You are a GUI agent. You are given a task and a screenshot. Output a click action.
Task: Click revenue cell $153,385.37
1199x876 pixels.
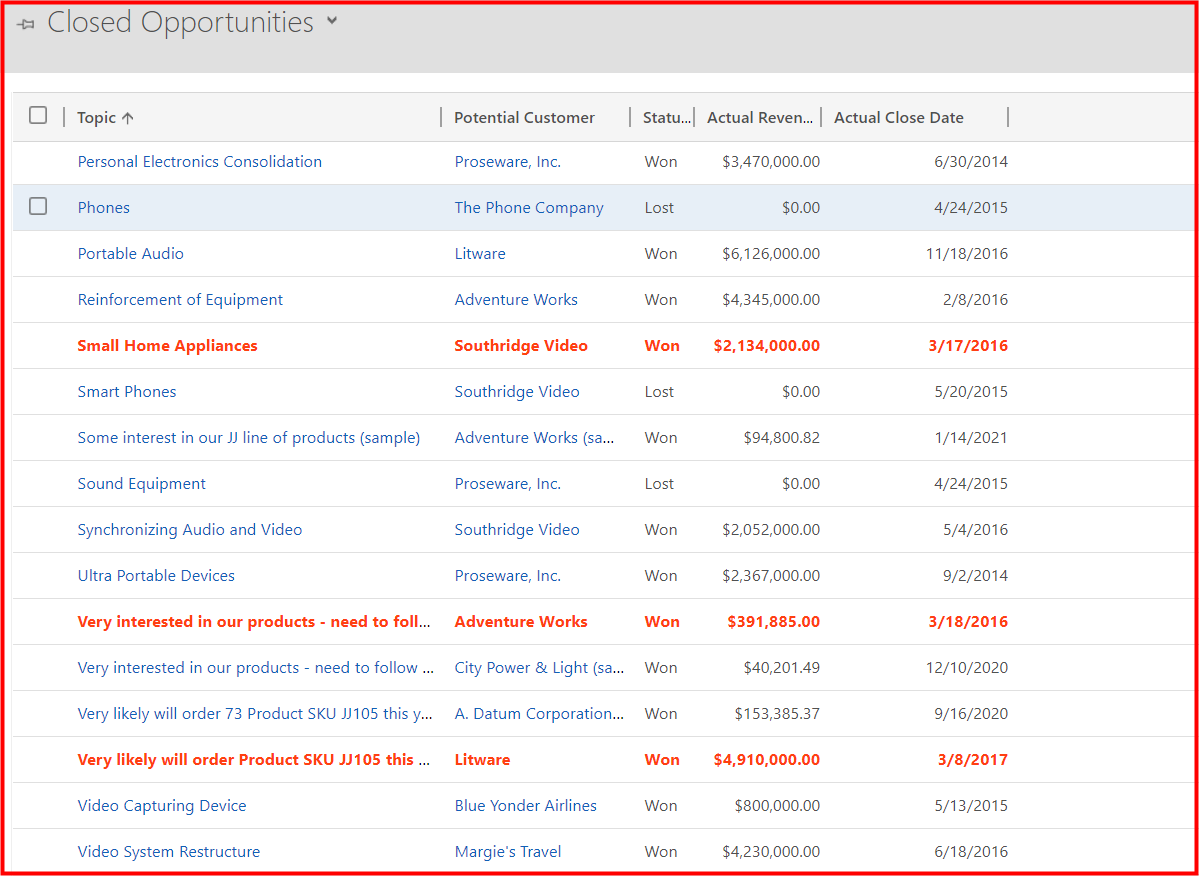coord(778,714)
